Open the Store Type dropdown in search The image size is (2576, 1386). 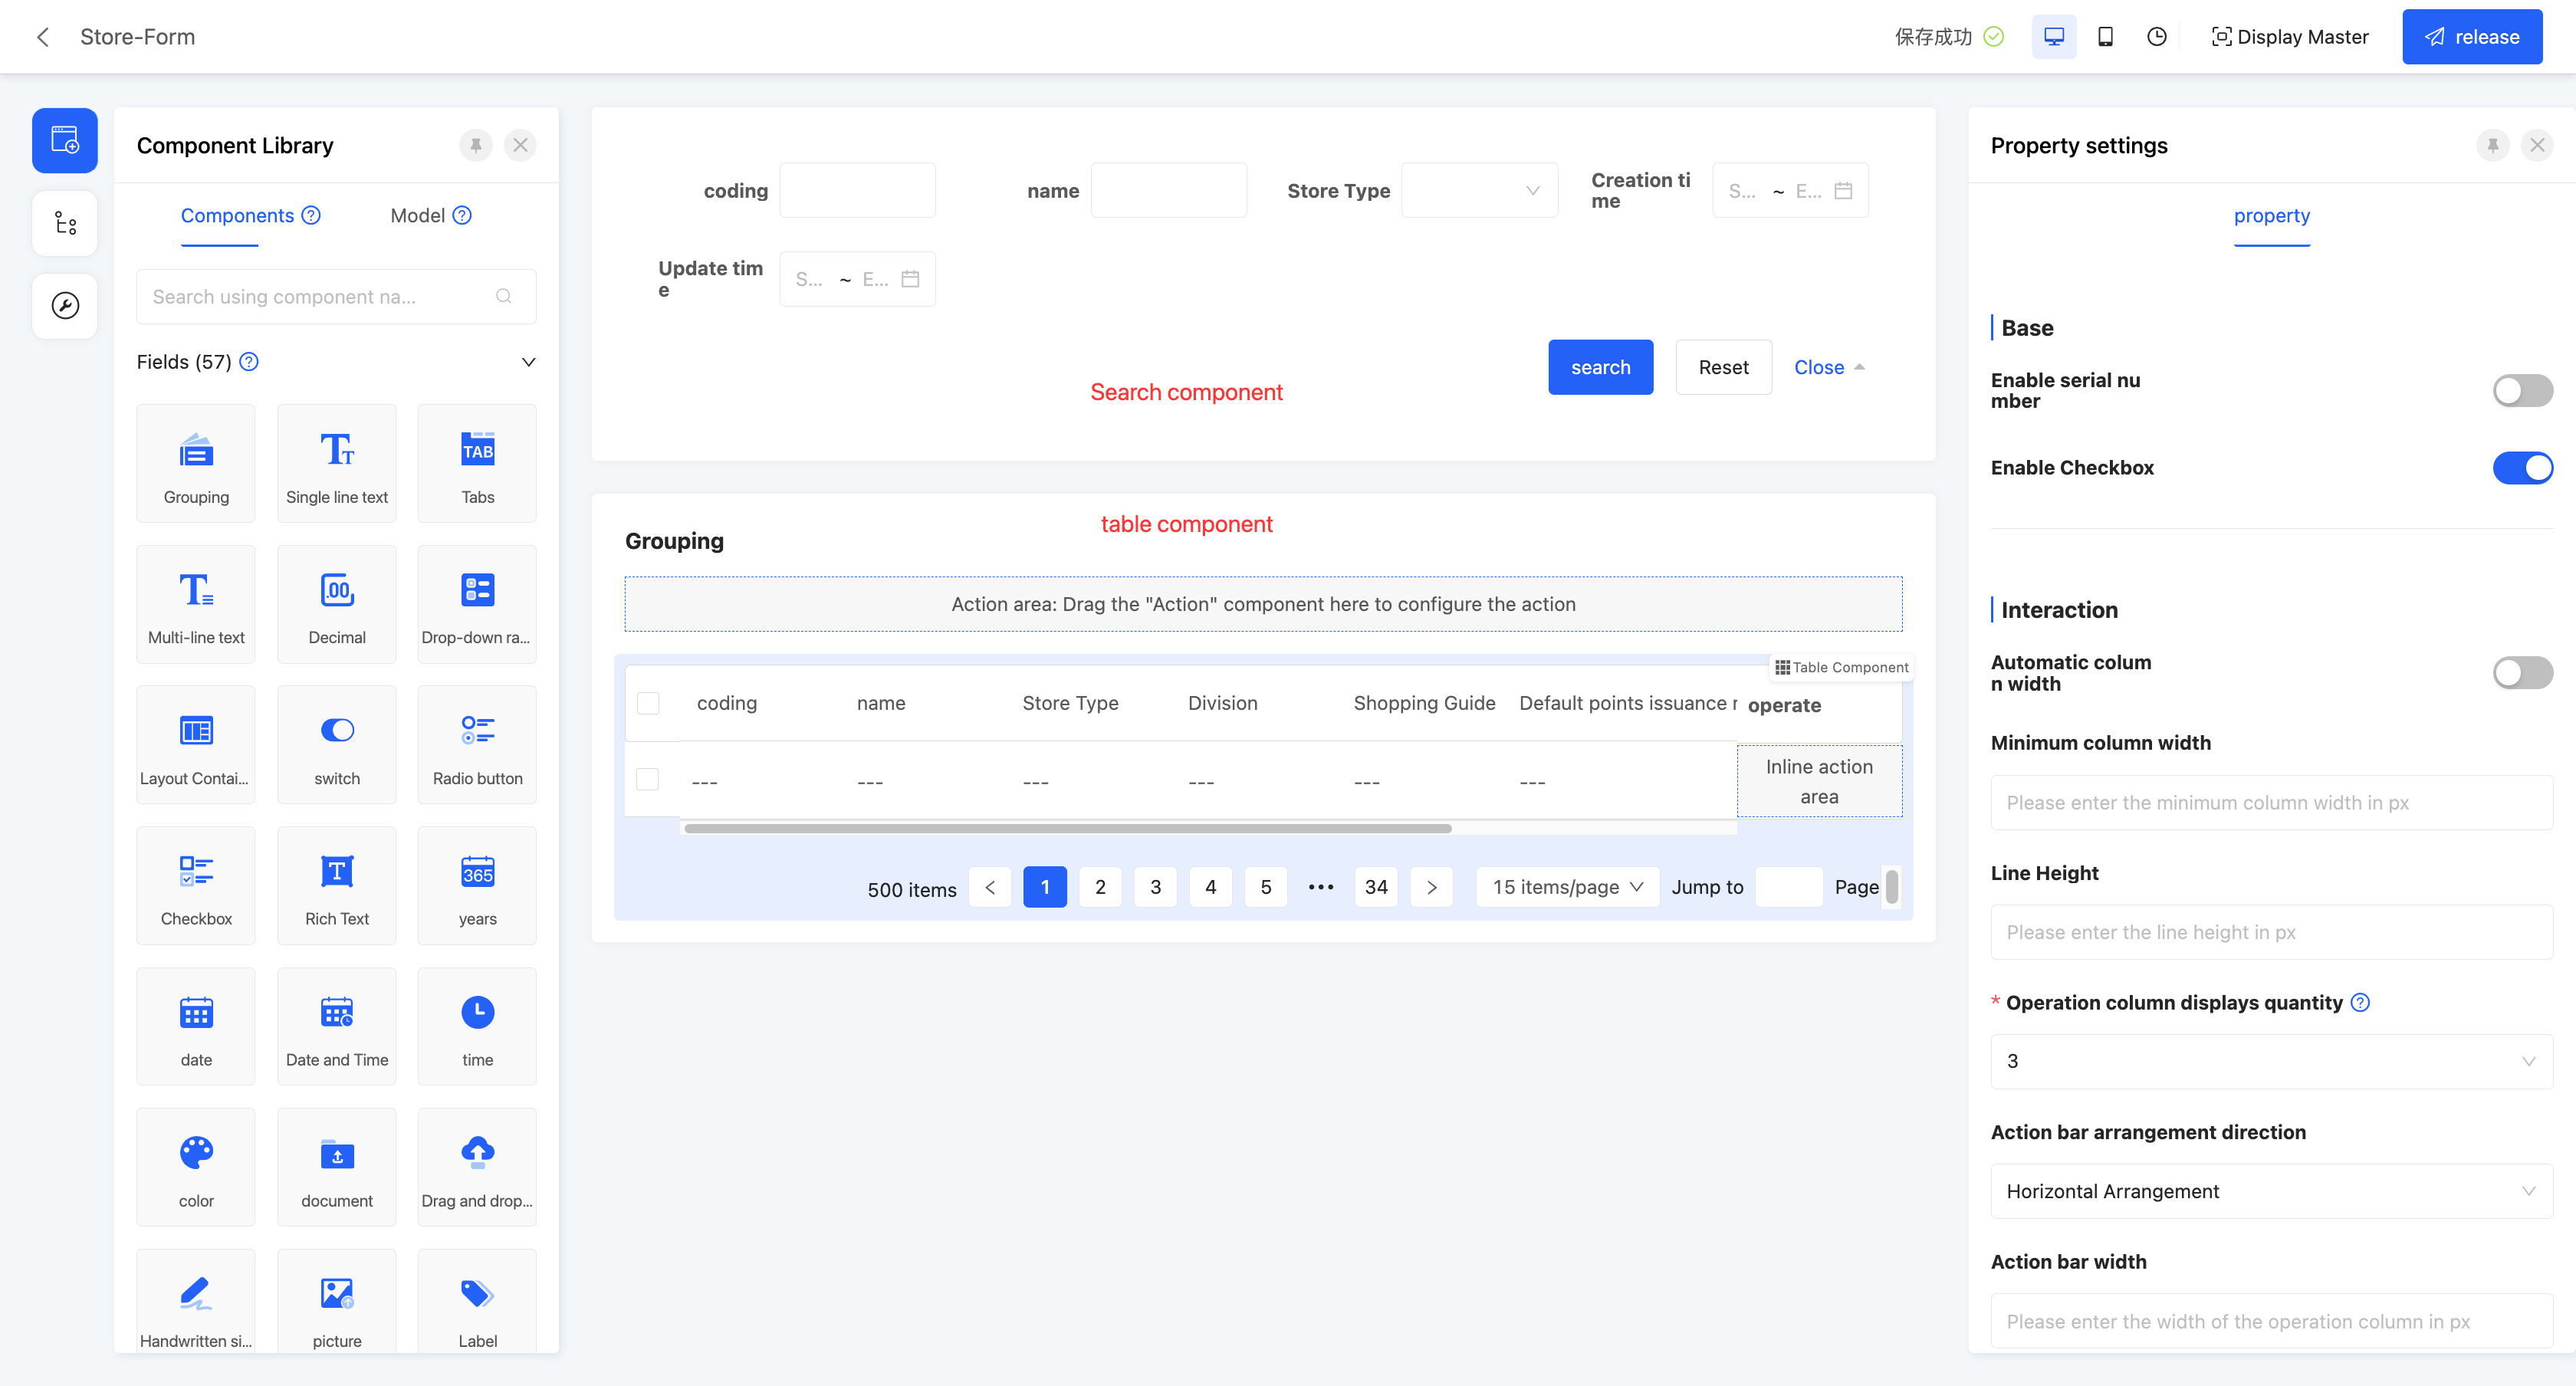pyautogui.click(x=1479, y=190)
